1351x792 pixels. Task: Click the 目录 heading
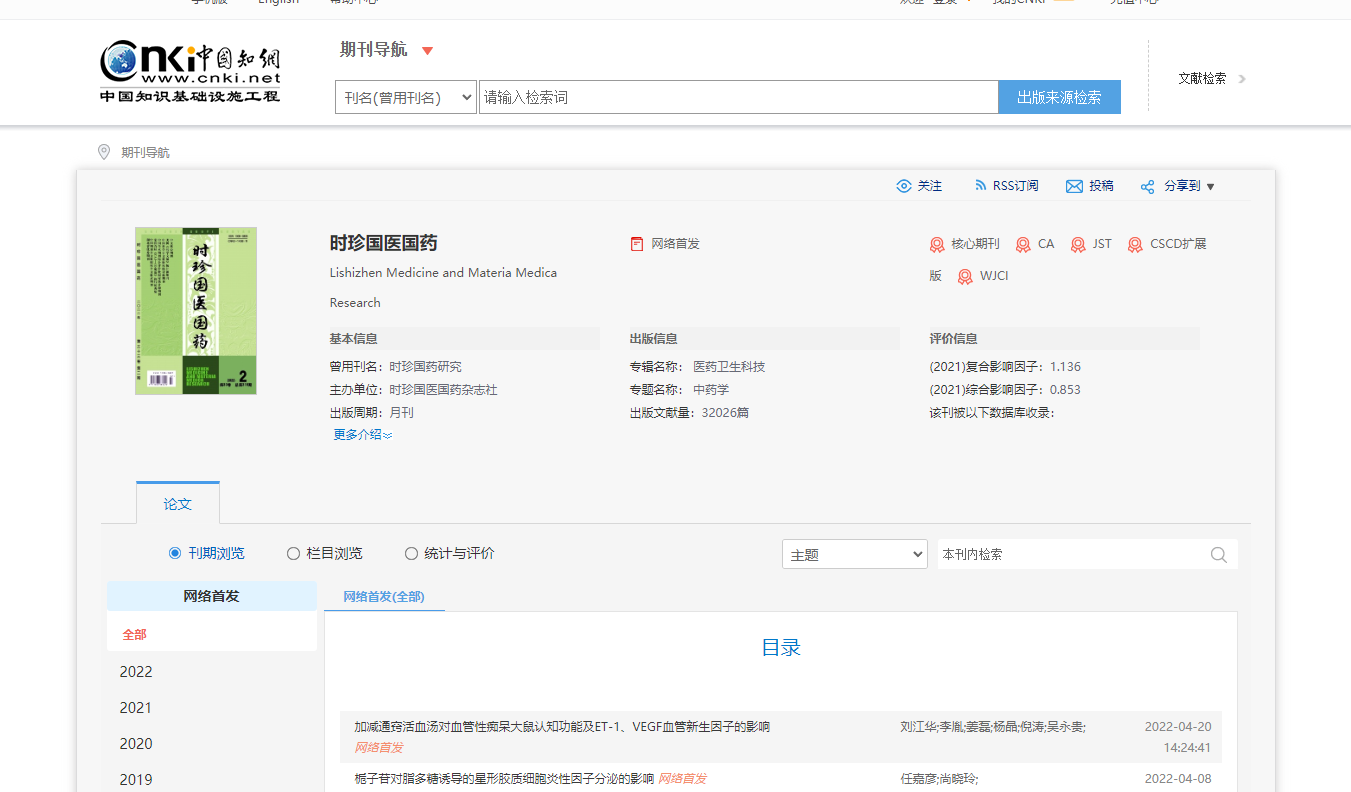[x=781, y=647]
